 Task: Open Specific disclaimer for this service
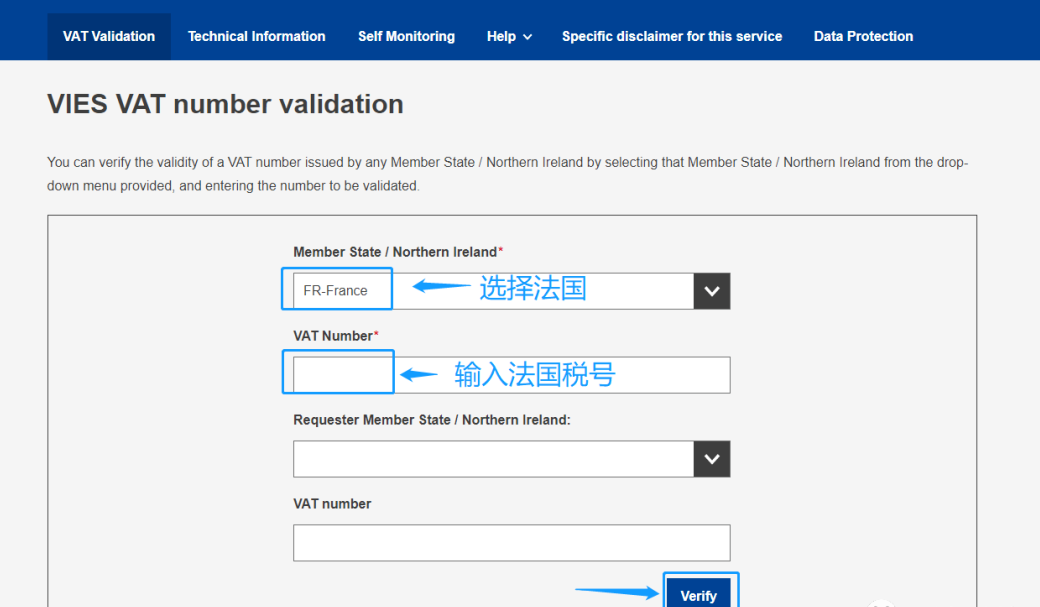click(672, 36)
